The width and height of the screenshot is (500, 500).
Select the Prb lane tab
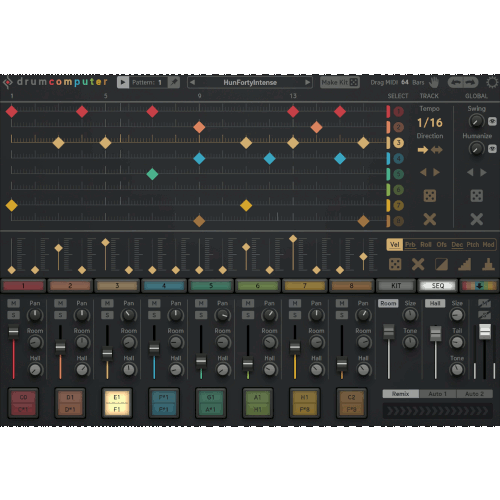click(x=410, y=245)
